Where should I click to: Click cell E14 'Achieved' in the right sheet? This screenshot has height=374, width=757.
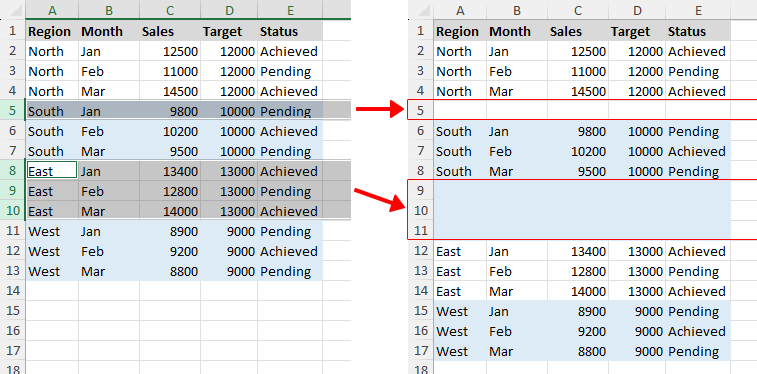pyautogui.click(x=698, y=291)
